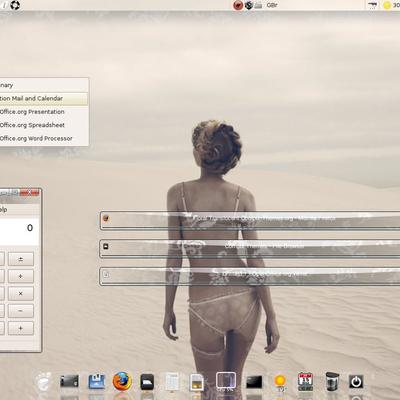Screen dimensions: 400x400
Task: Select the Dictionary menu entry
Action: pos(44,85)
